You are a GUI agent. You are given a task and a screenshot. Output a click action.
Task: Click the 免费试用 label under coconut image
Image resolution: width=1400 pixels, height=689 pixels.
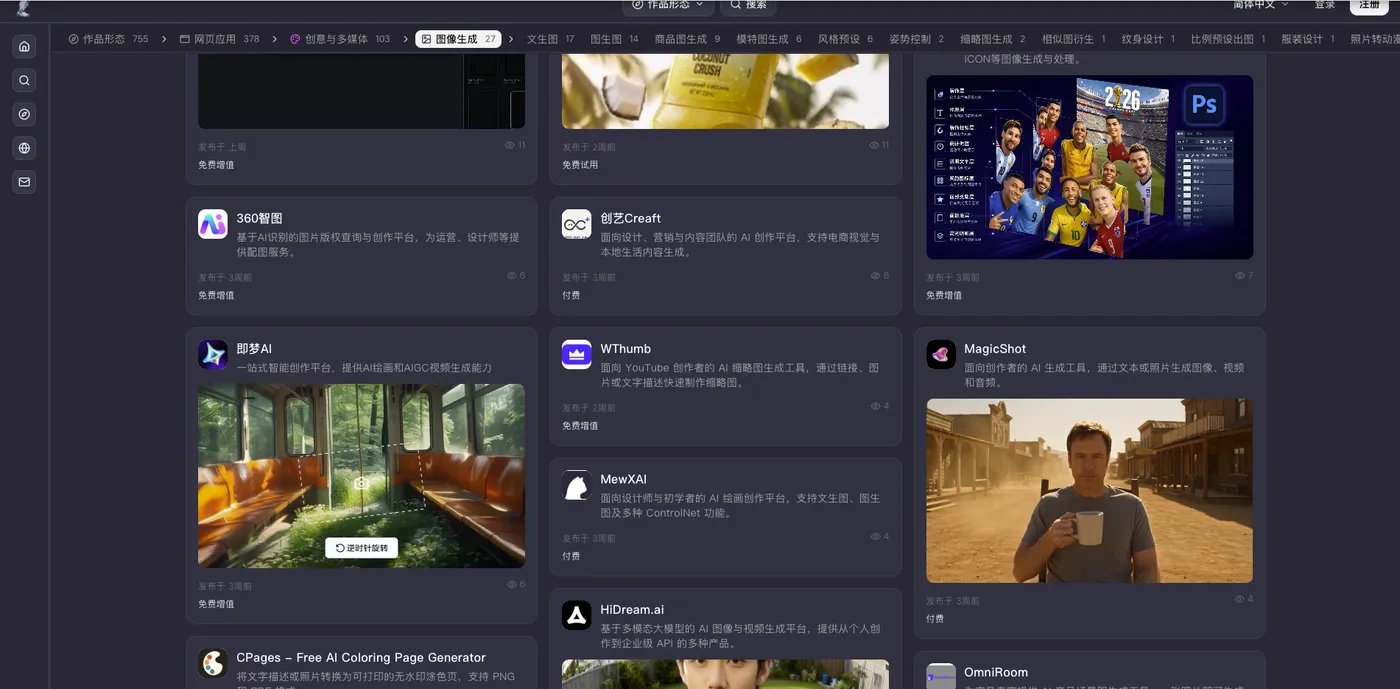click(x=580, y=165)
